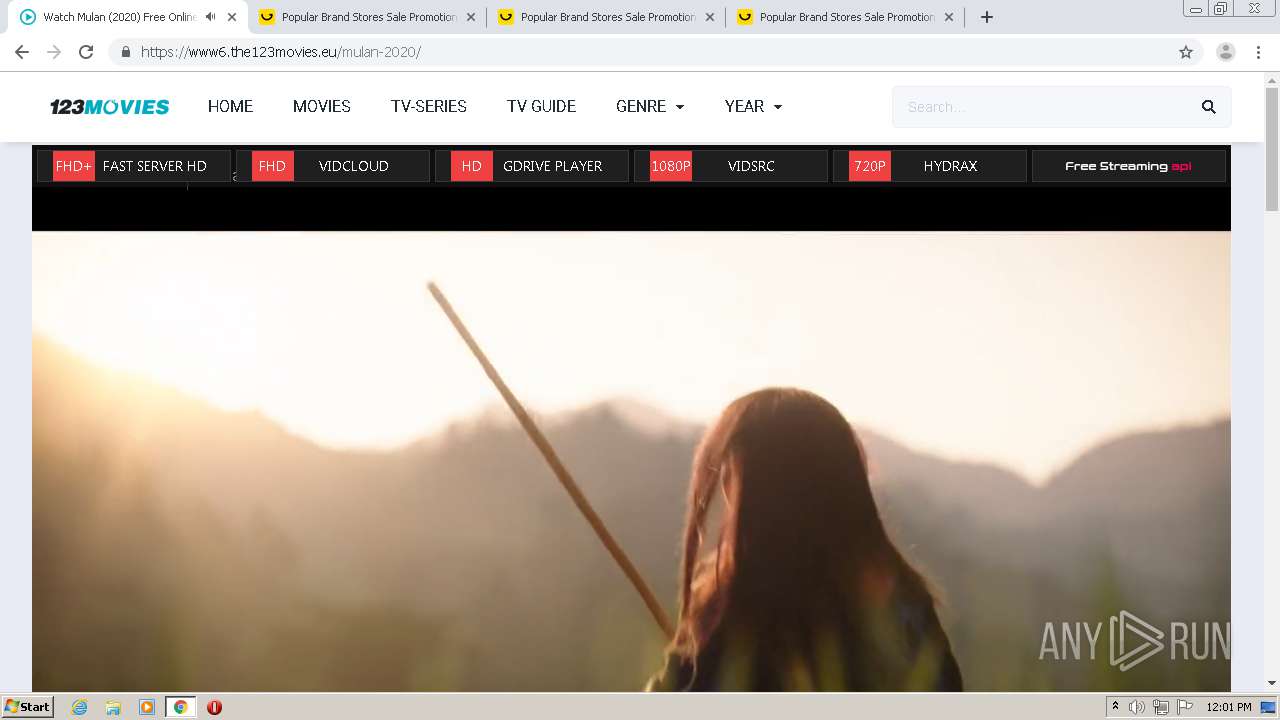
Task: Click the scrollbar up arrow
Action: pos(1272,79)
